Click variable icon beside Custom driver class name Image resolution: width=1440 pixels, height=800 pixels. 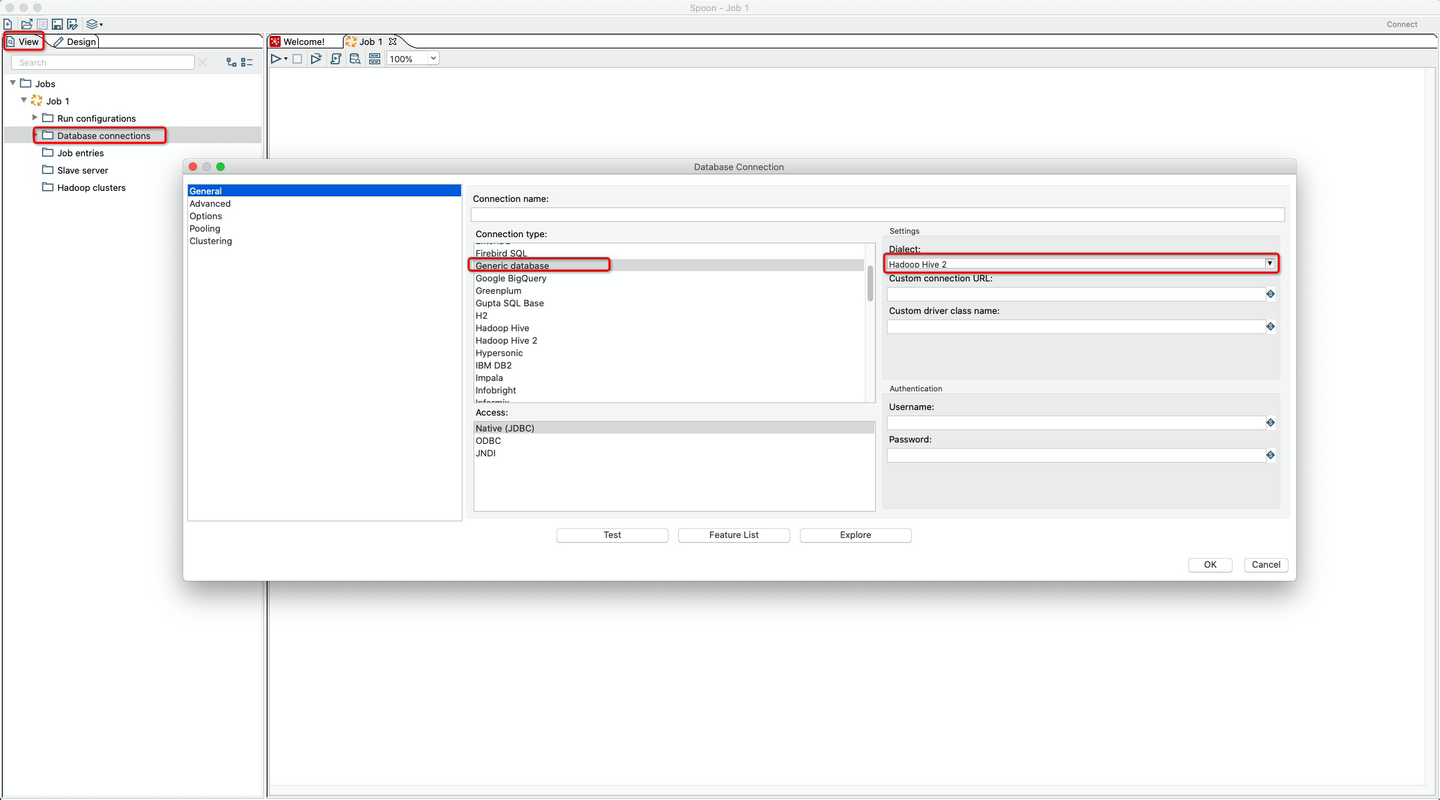[x=1271, y=327]
